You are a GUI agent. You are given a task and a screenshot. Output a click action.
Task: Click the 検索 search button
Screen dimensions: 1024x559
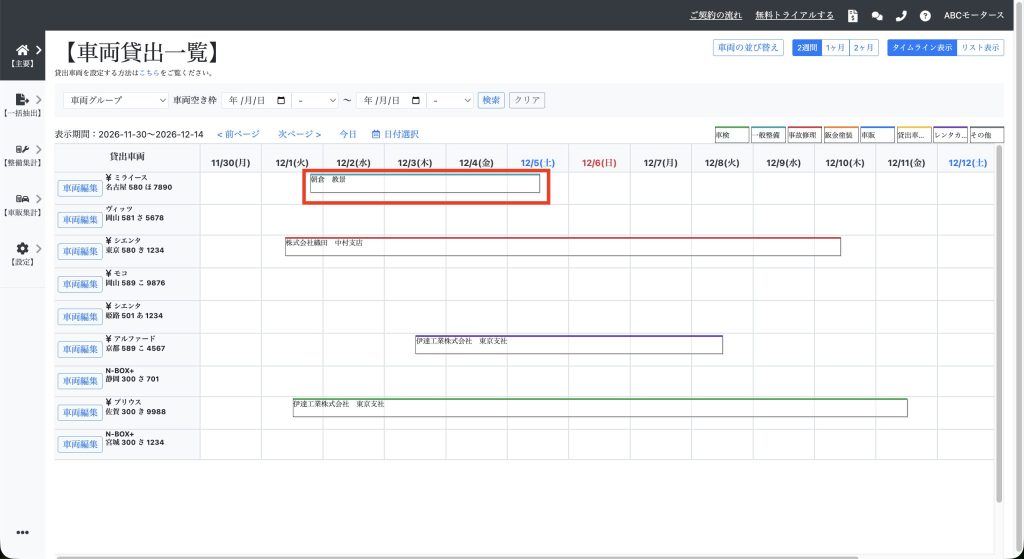click(x=491, y=101)
